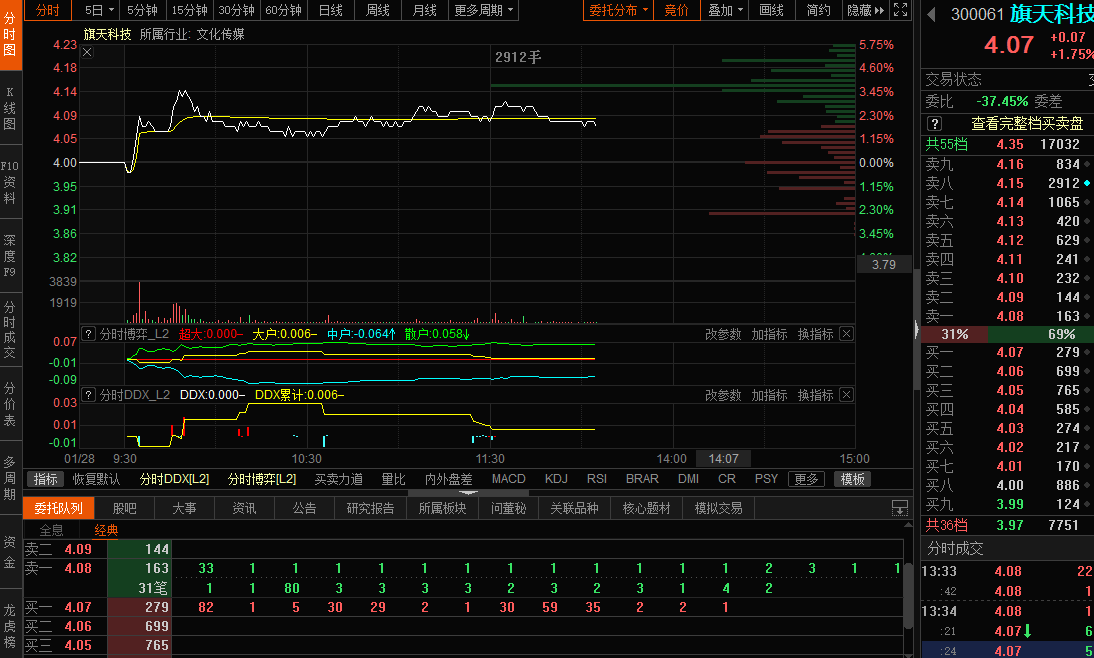Image resolution: width=1094 pixels, height=658 pixels.
Task: Click the 隐藏 collapse arrows button
Action: (865, 10)
